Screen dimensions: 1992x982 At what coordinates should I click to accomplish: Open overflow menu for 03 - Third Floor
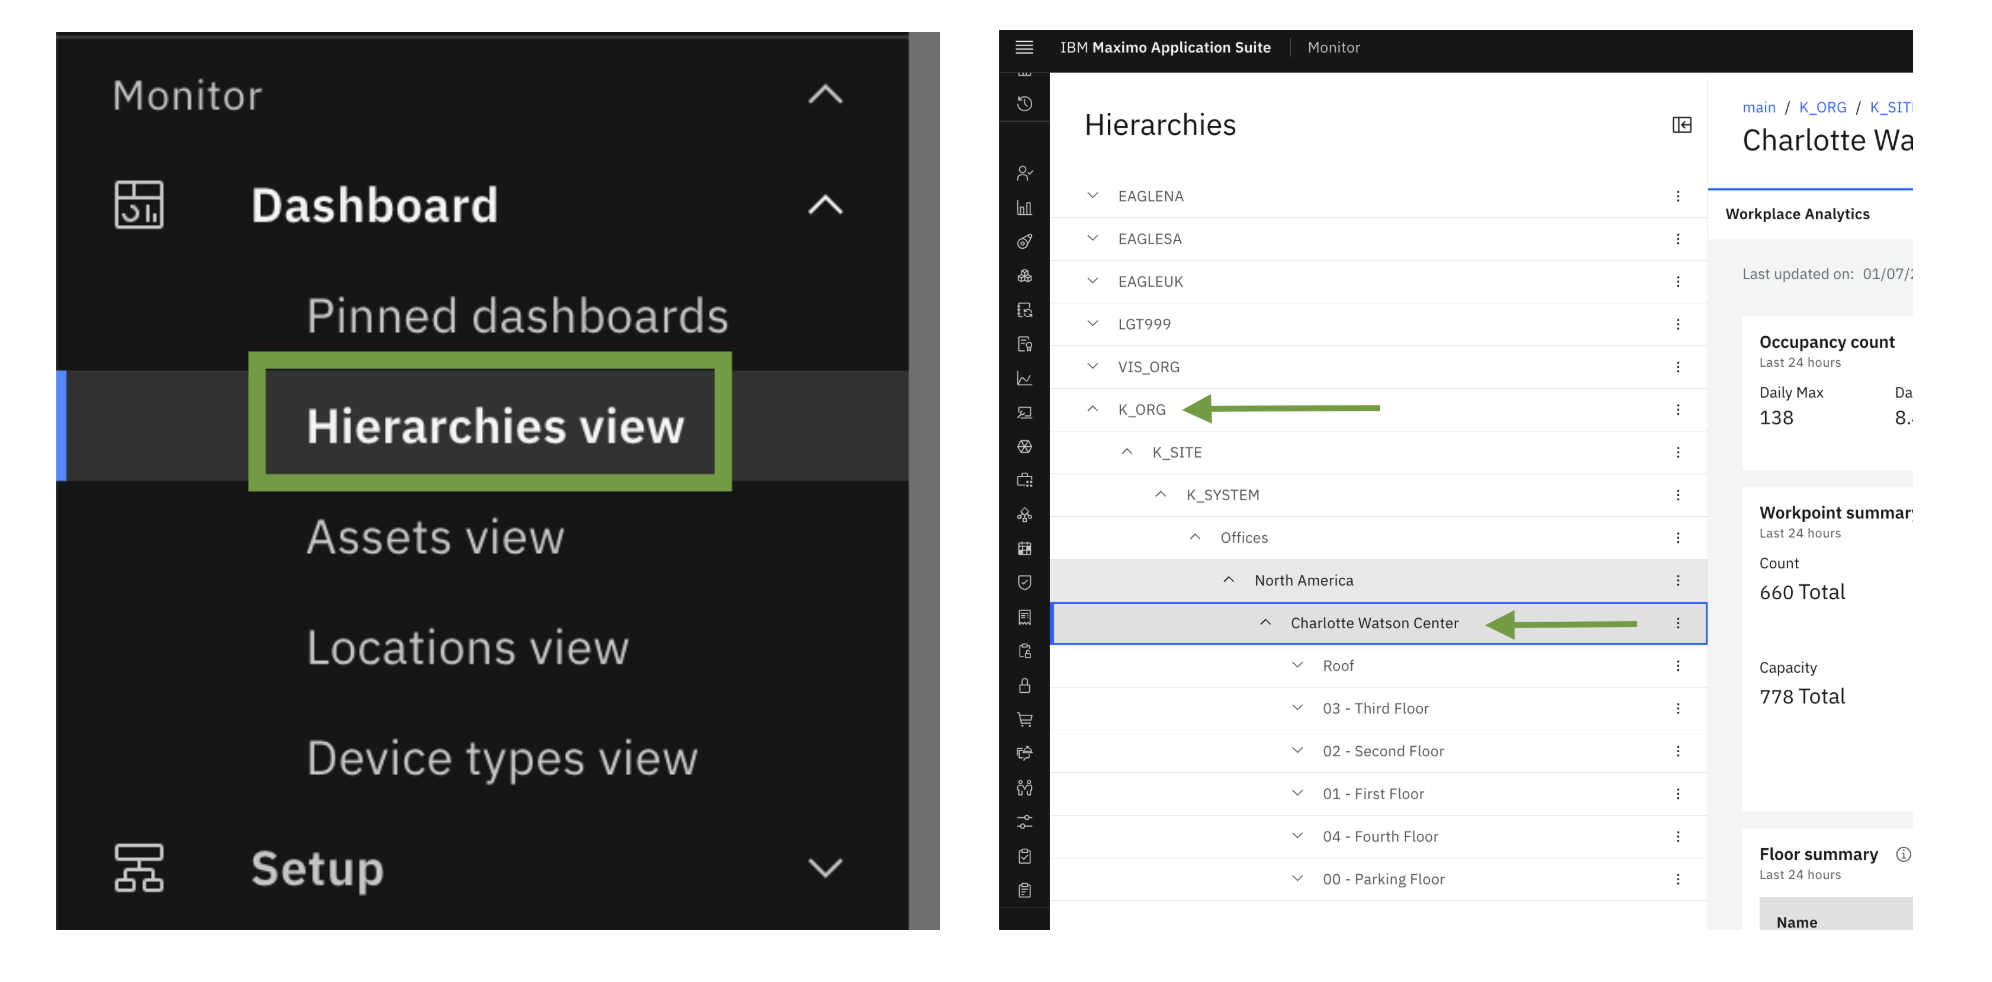tap(1678, 708)
